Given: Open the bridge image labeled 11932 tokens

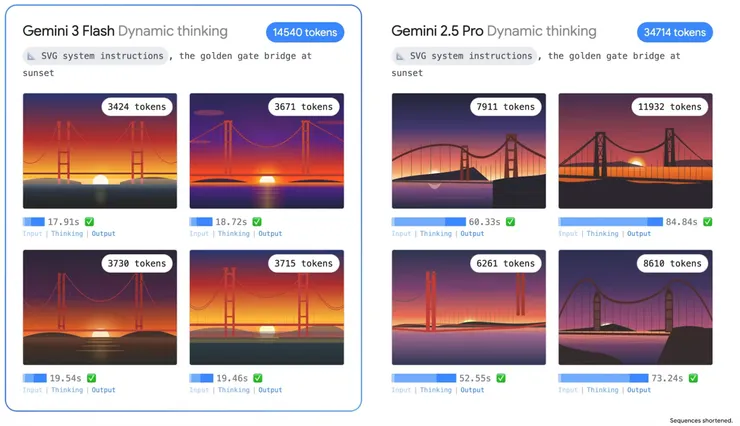Looking at the screenshot, I should point(635,150).
